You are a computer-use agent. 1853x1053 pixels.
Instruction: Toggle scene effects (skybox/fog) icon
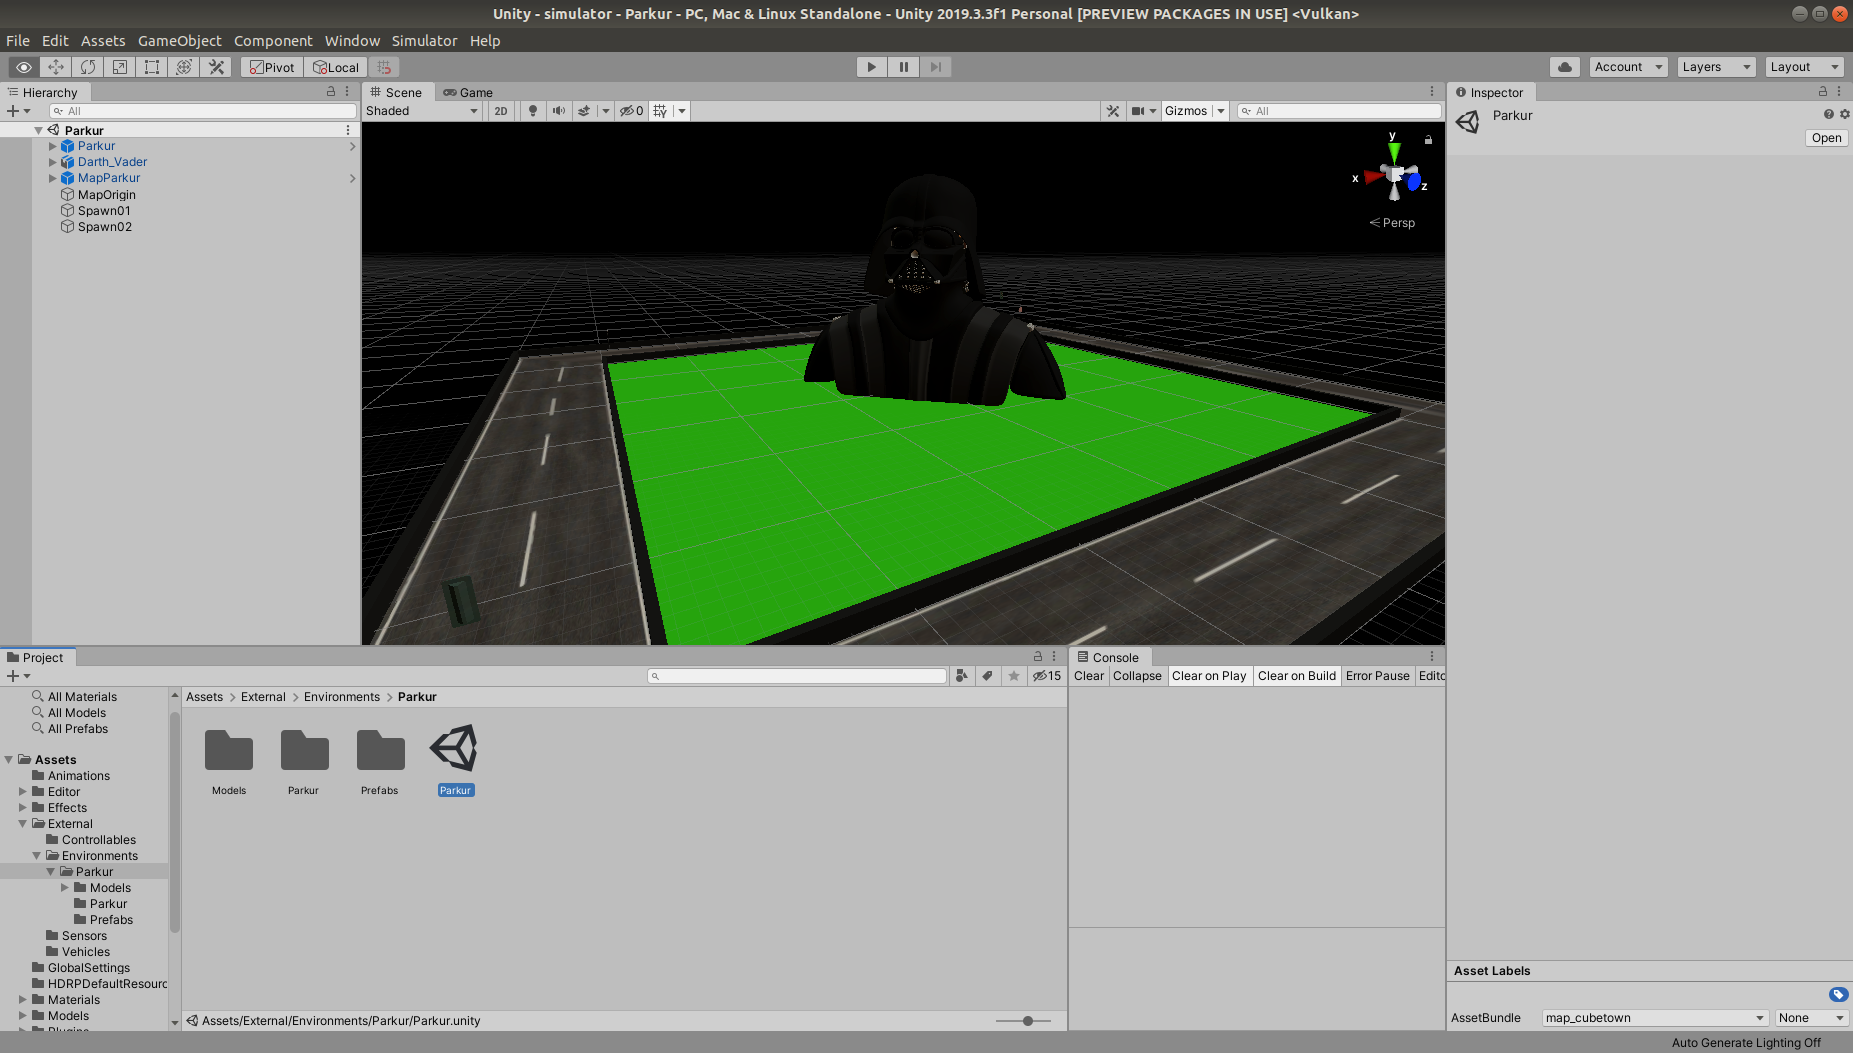[584, 111]
